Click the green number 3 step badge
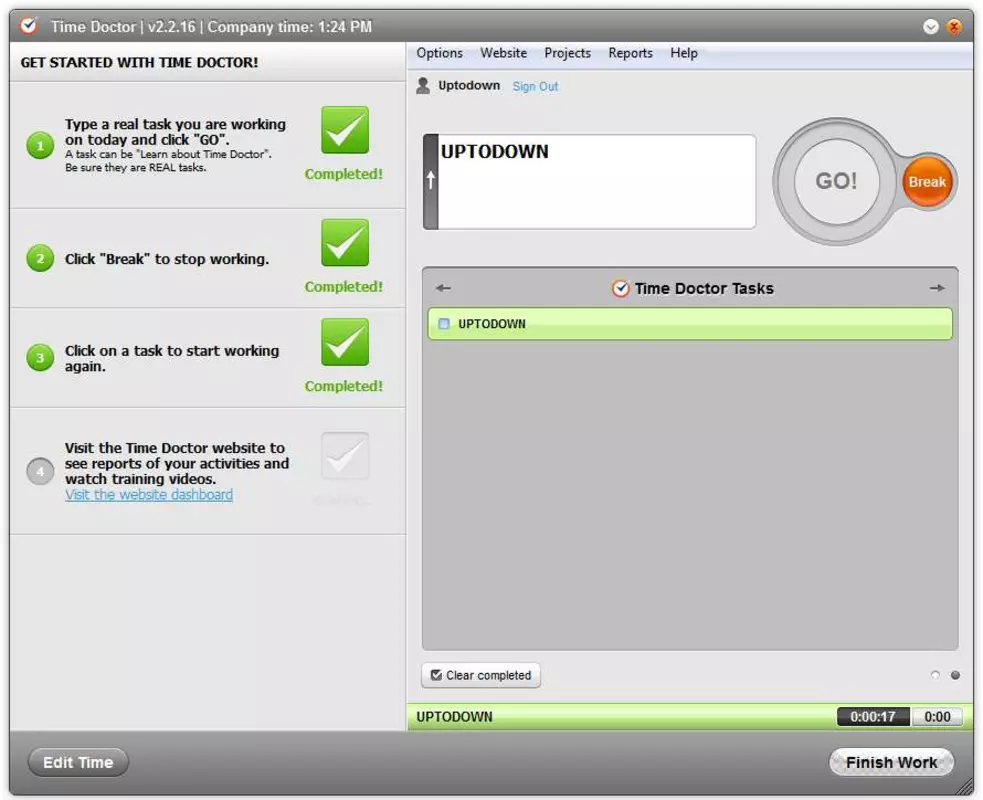The height and width of the screenshot is (800, 983). point(40,357)
